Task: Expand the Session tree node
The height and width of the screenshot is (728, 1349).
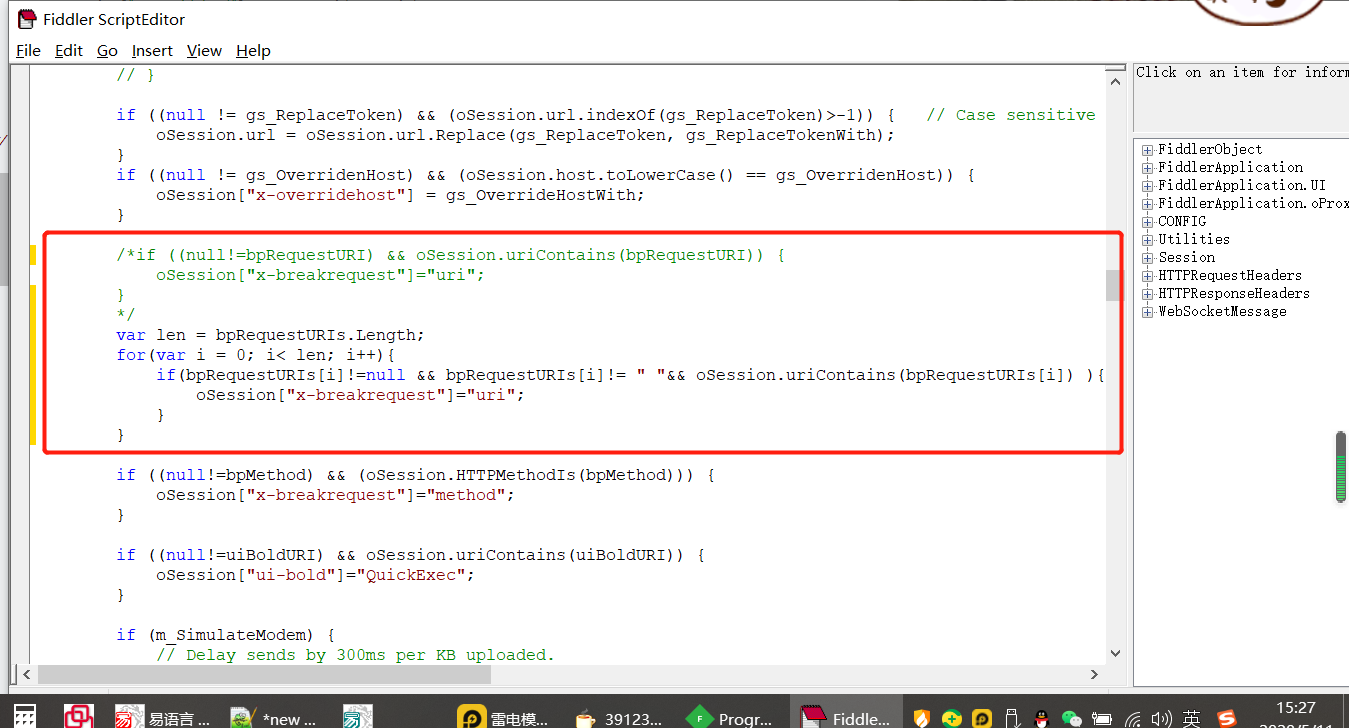Action: click(1146, 257)
